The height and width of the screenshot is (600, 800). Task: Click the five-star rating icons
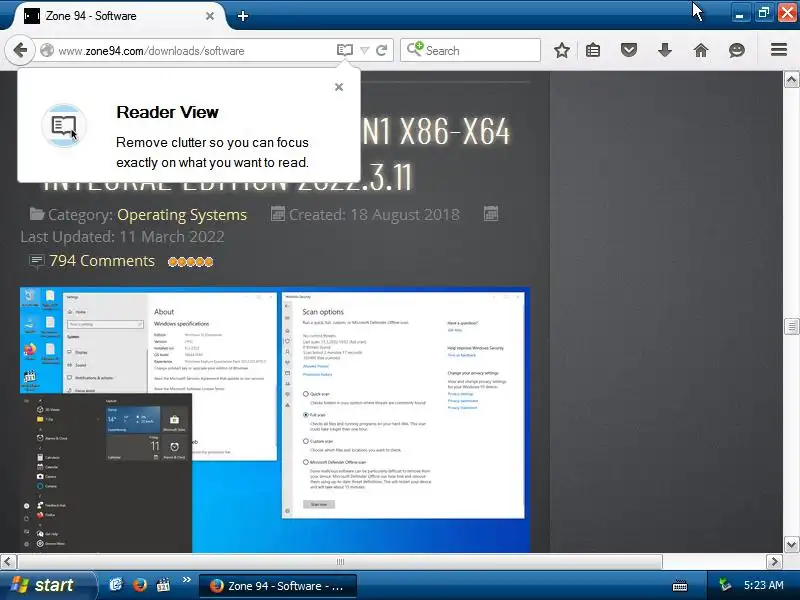click(x=191, y=262)
